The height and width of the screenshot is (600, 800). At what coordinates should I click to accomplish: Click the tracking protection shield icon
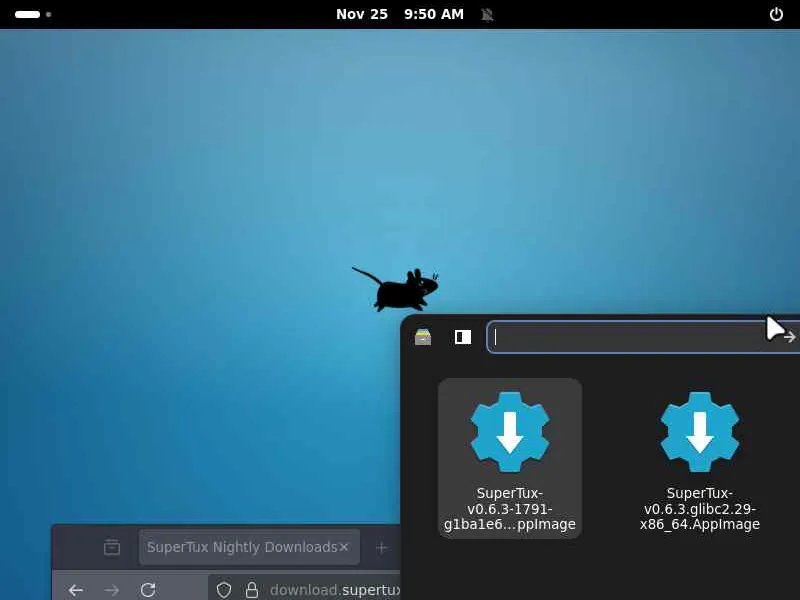(224, 590)
